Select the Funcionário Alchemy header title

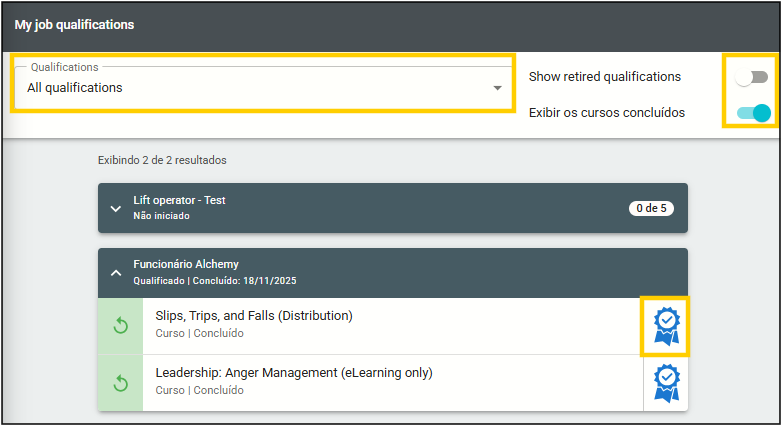point(186,264)
